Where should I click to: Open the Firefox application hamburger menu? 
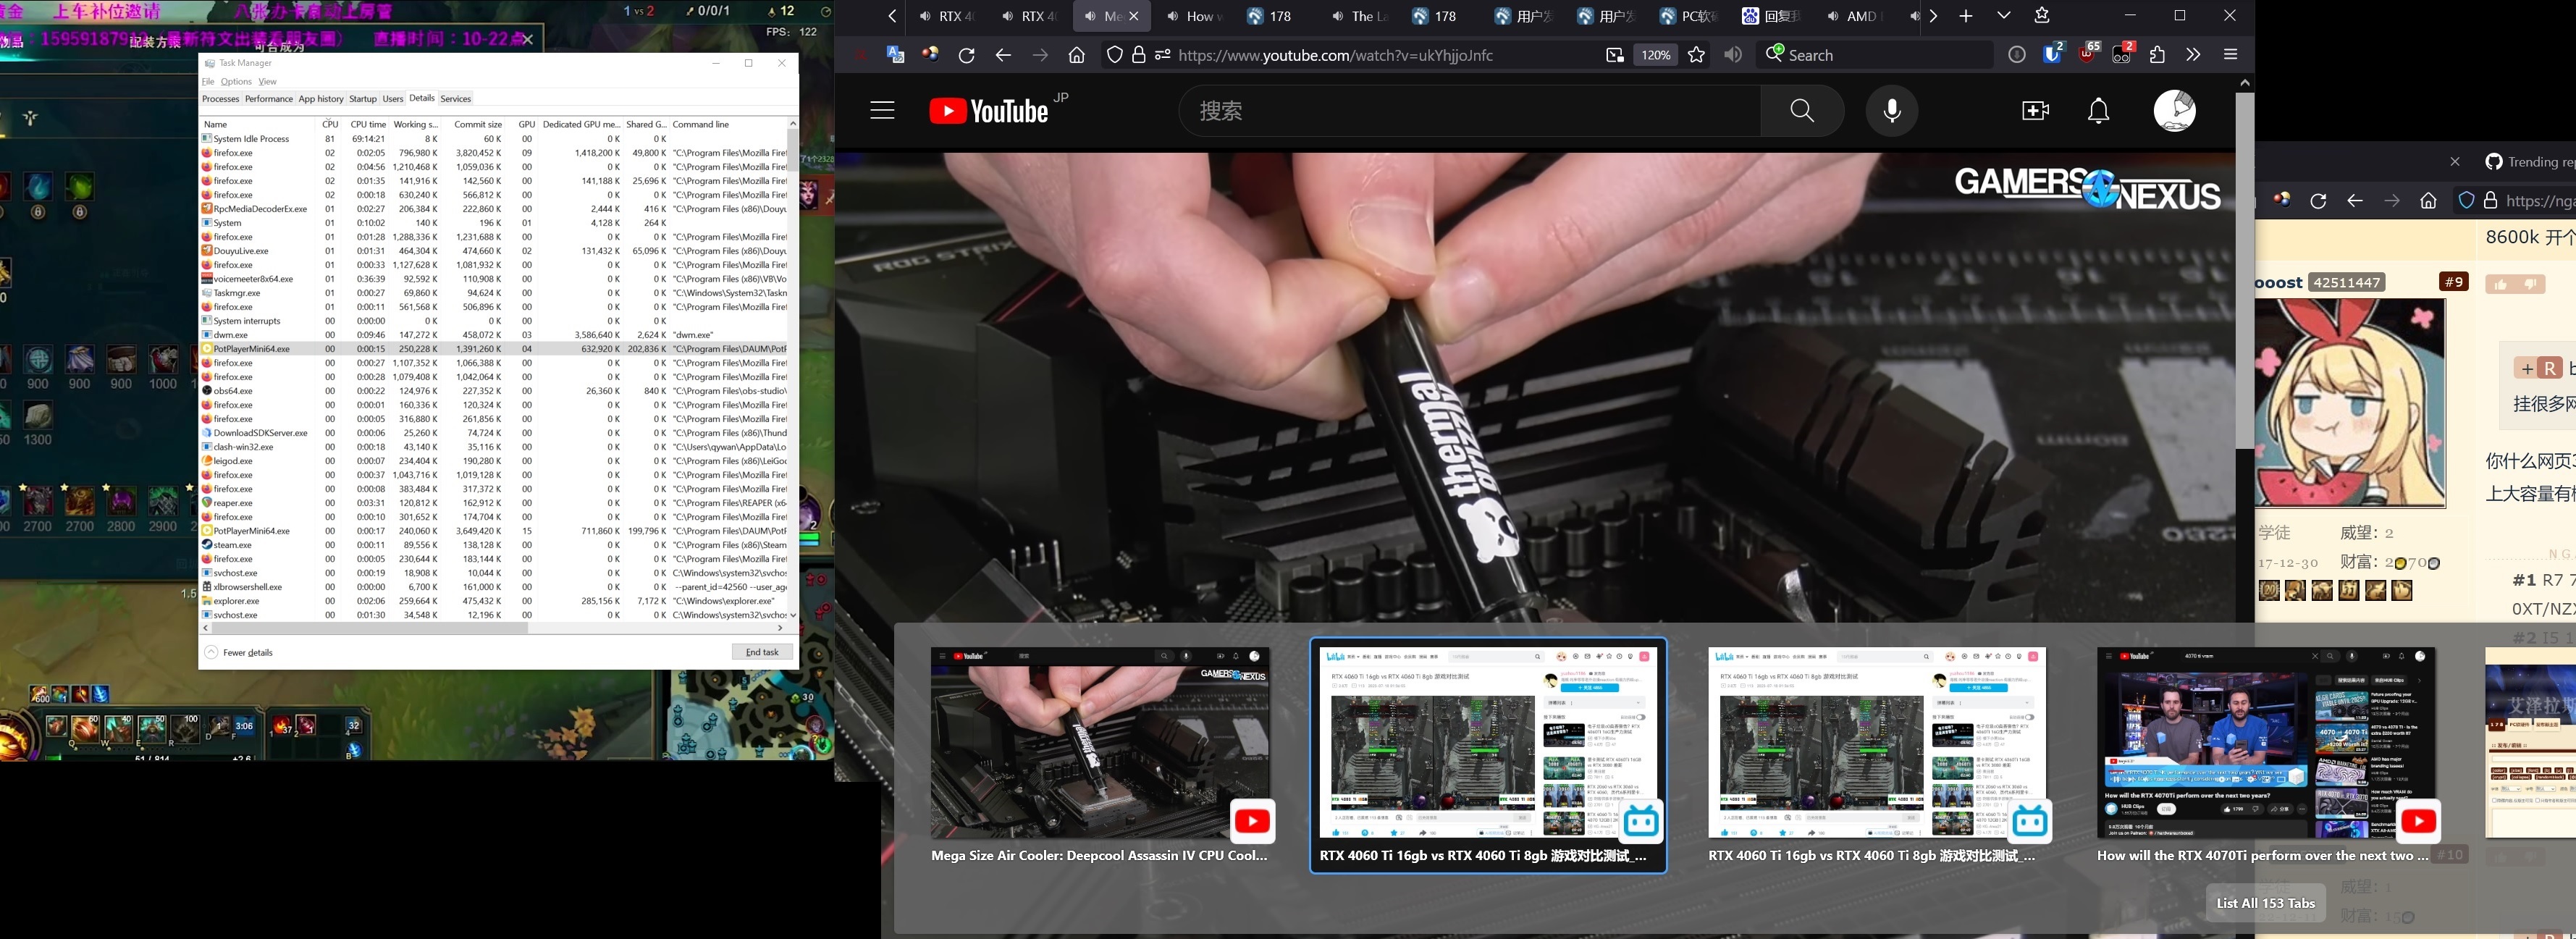pos(2230,54)
